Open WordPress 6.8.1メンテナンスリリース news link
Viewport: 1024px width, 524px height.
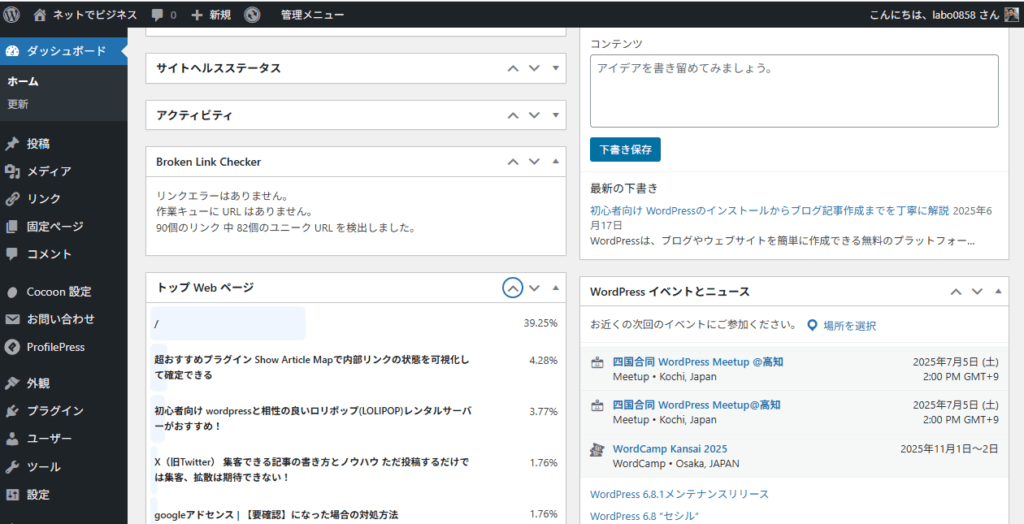click(679, 494)
